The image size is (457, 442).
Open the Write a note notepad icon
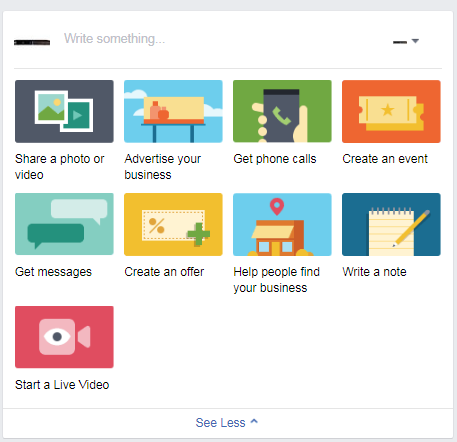[x=391, y=224]
